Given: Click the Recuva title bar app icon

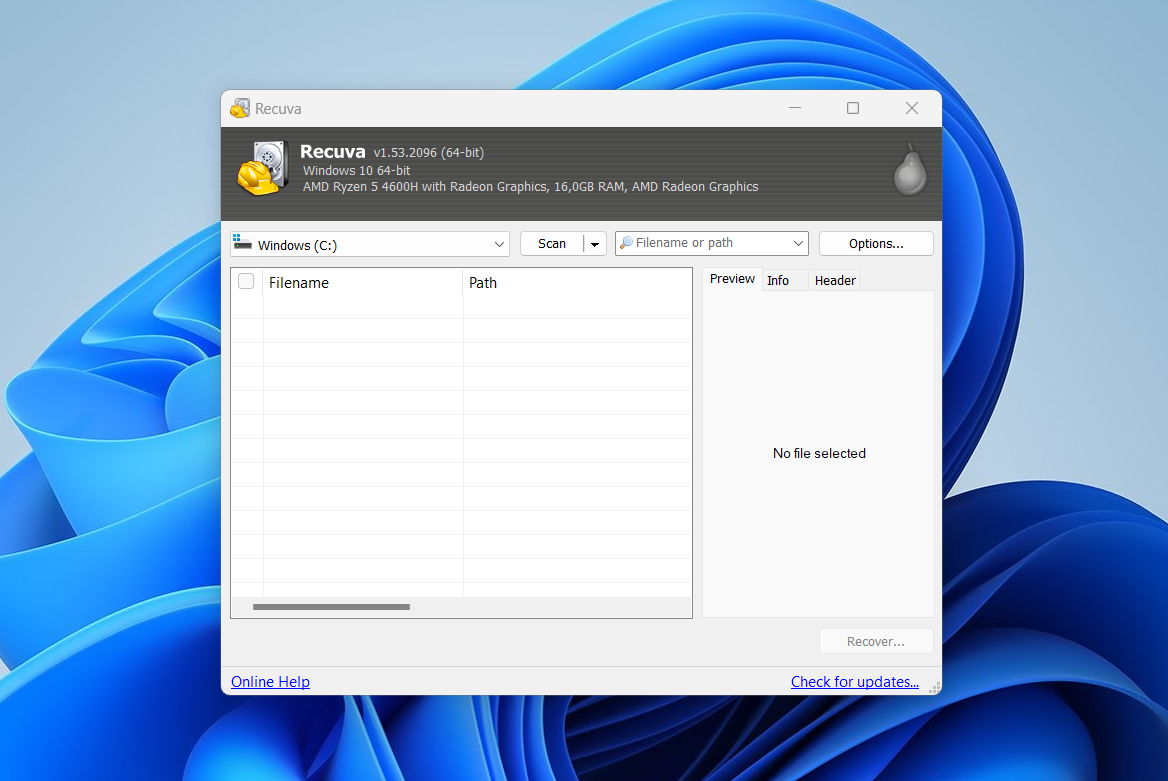Looking at the screenshot, I should (240, 109).
